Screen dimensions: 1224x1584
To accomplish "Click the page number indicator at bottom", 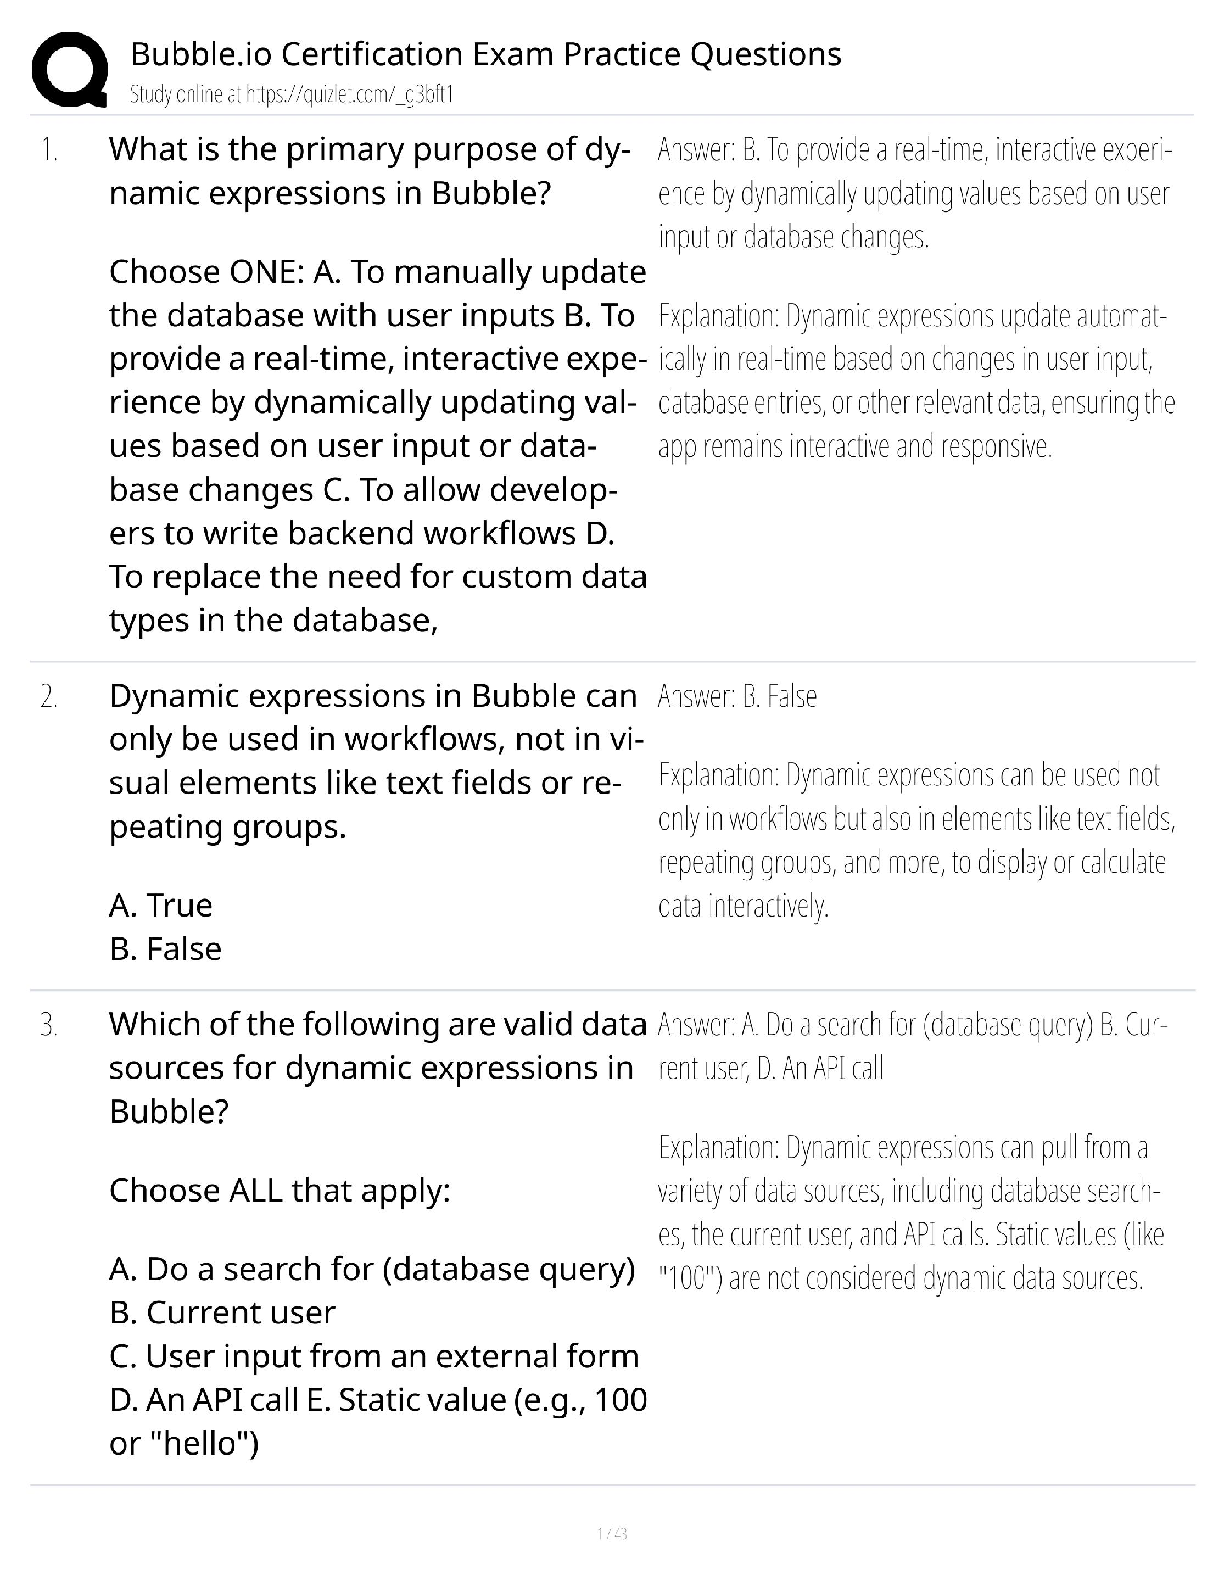I will coord(611,1533).
